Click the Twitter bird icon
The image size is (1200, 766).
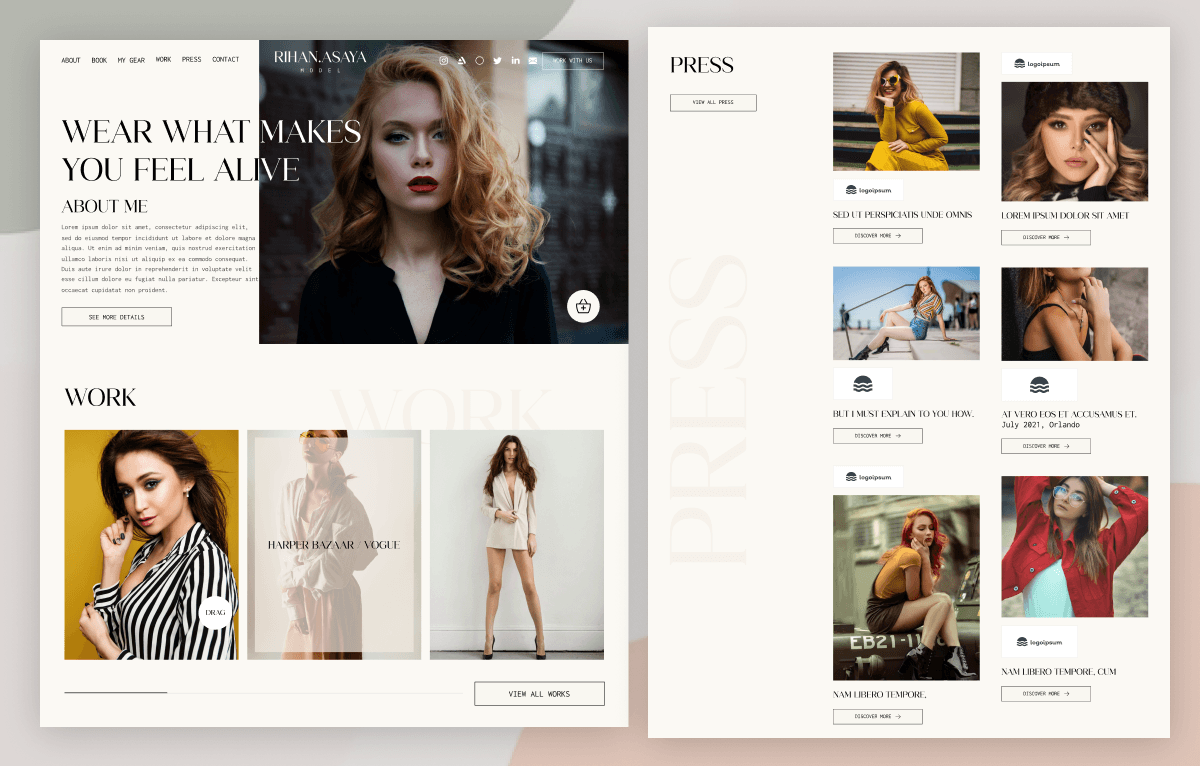(x=497, y=61)
